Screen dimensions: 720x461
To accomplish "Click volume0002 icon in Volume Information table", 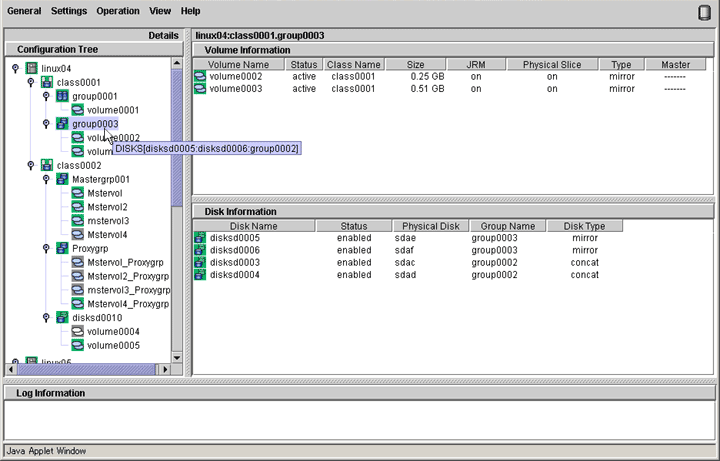I will pos(200,76).
